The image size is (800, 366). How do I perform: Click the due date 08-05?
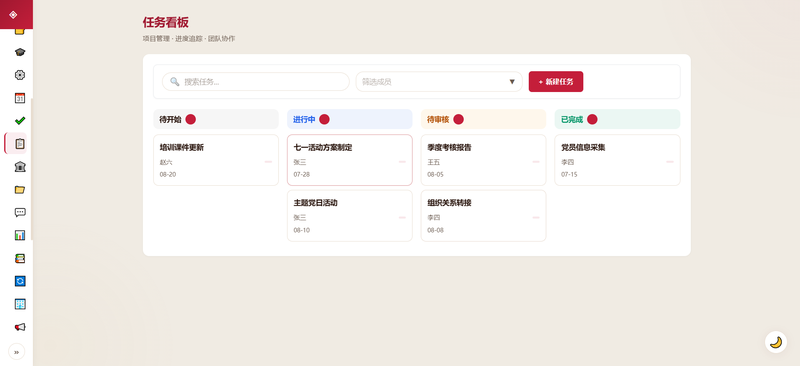(x=436, y=175)
